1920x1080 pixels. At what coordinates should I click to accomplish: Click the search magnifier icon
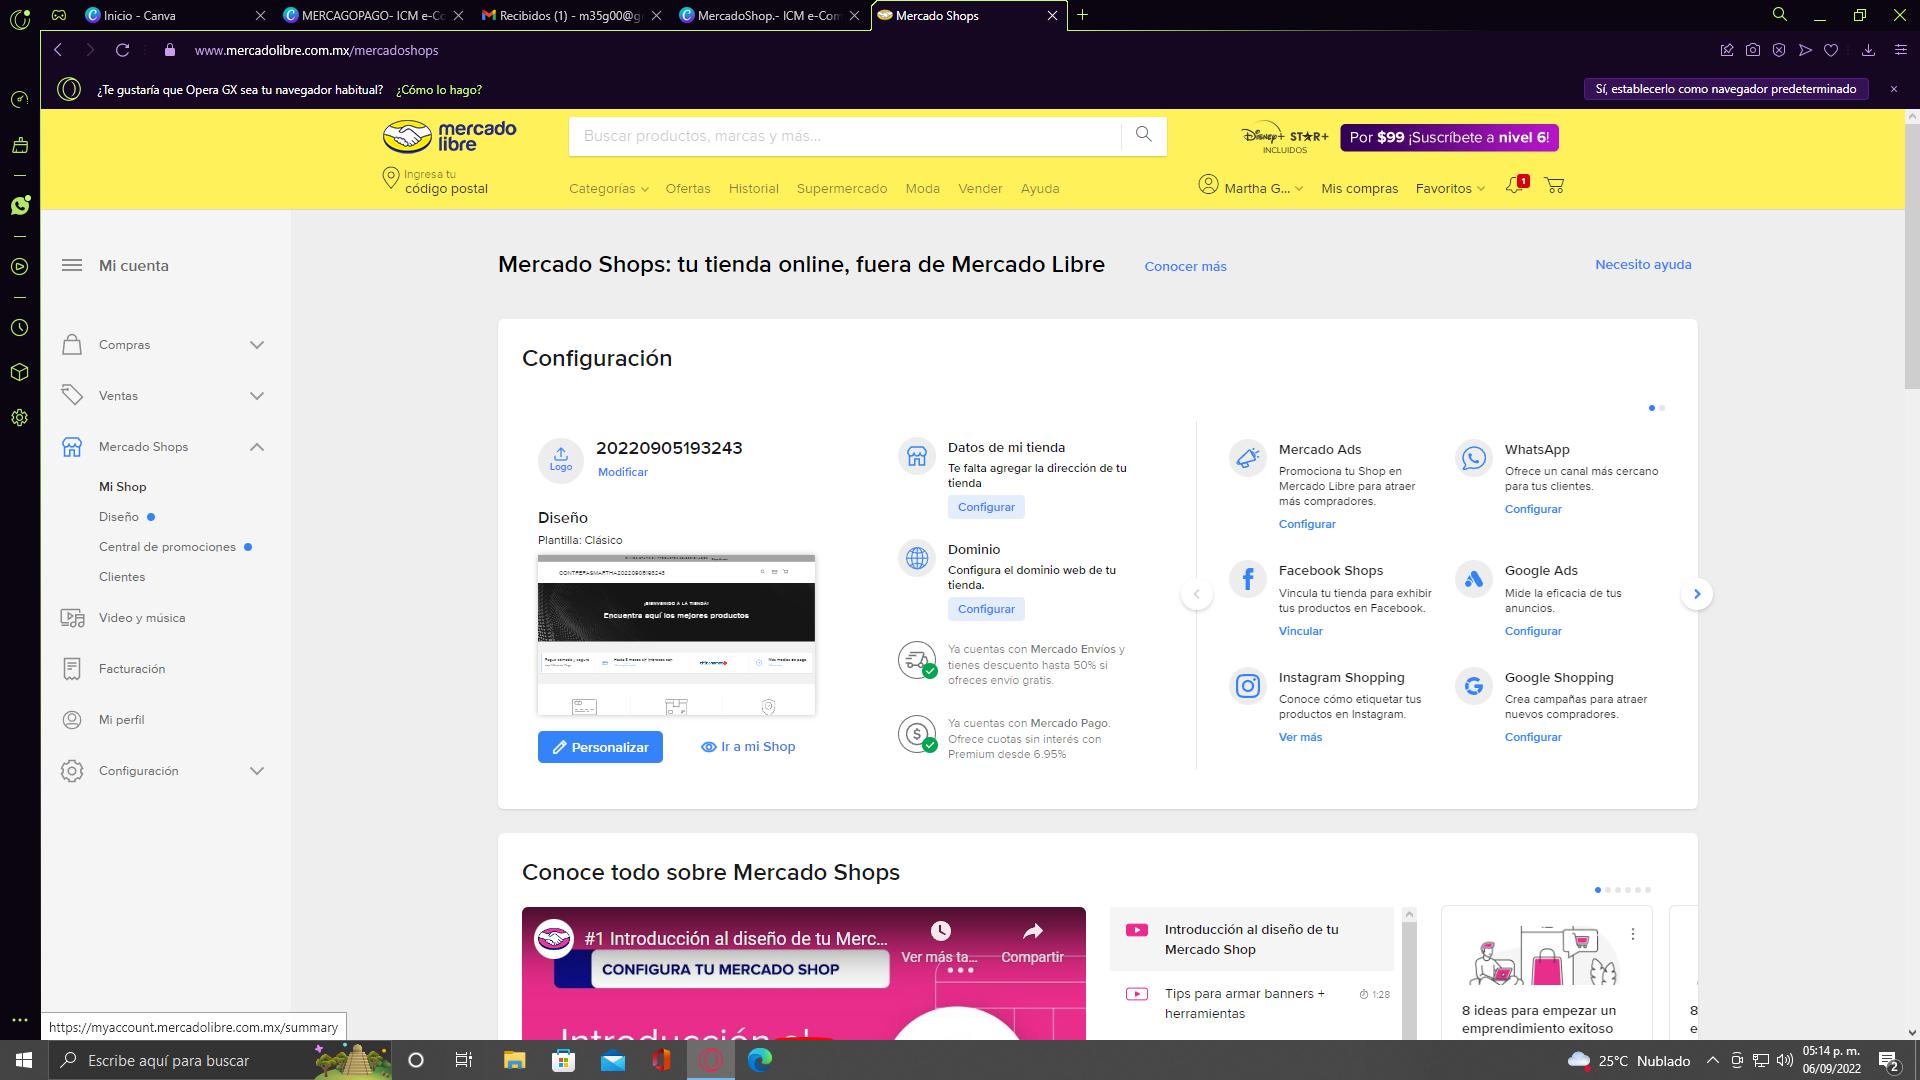click(1143, 135)
